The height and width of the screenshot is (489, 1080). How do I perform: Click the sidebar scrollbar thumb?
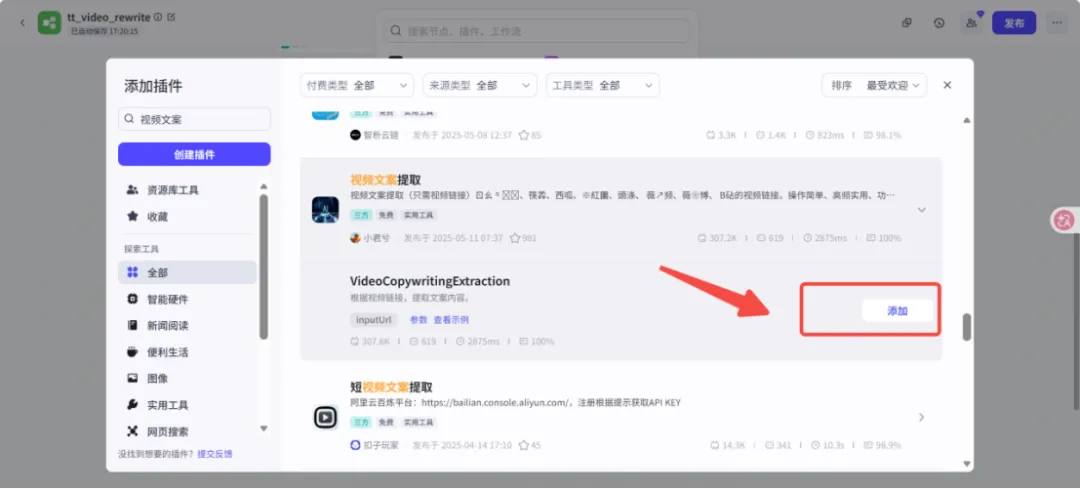(263, 267)
